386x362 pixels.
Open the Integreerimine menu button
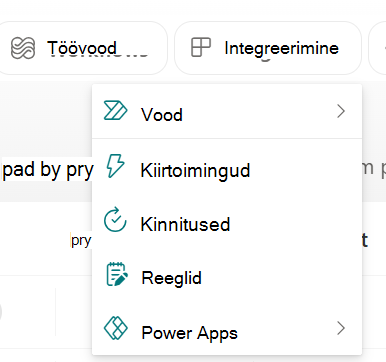coord(268,48)
